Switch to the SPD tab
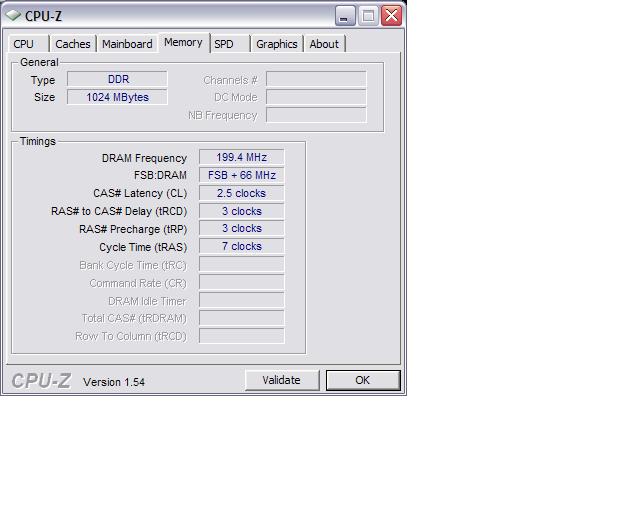The image size is (640, 512). click(230, 44)
